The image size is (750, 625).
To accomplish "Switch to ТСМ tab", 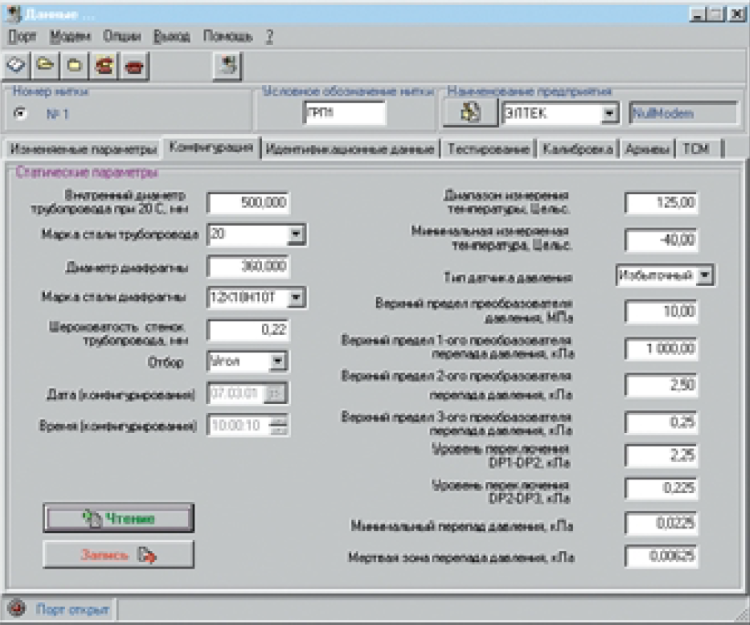I will tap(698, 149).
